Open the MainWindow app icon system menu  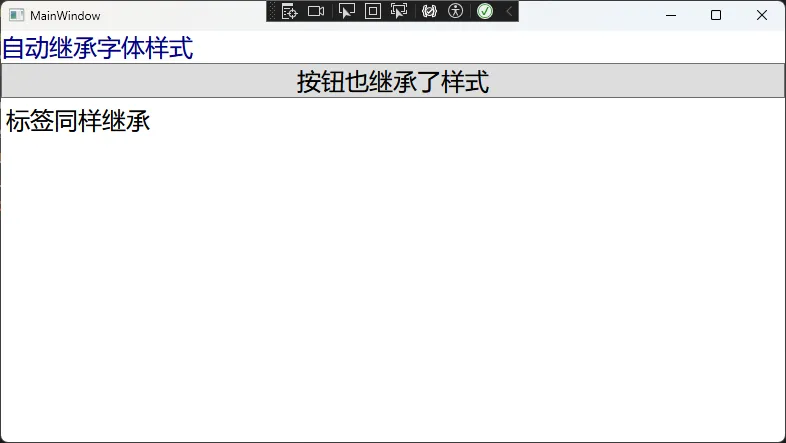[16, 15]
